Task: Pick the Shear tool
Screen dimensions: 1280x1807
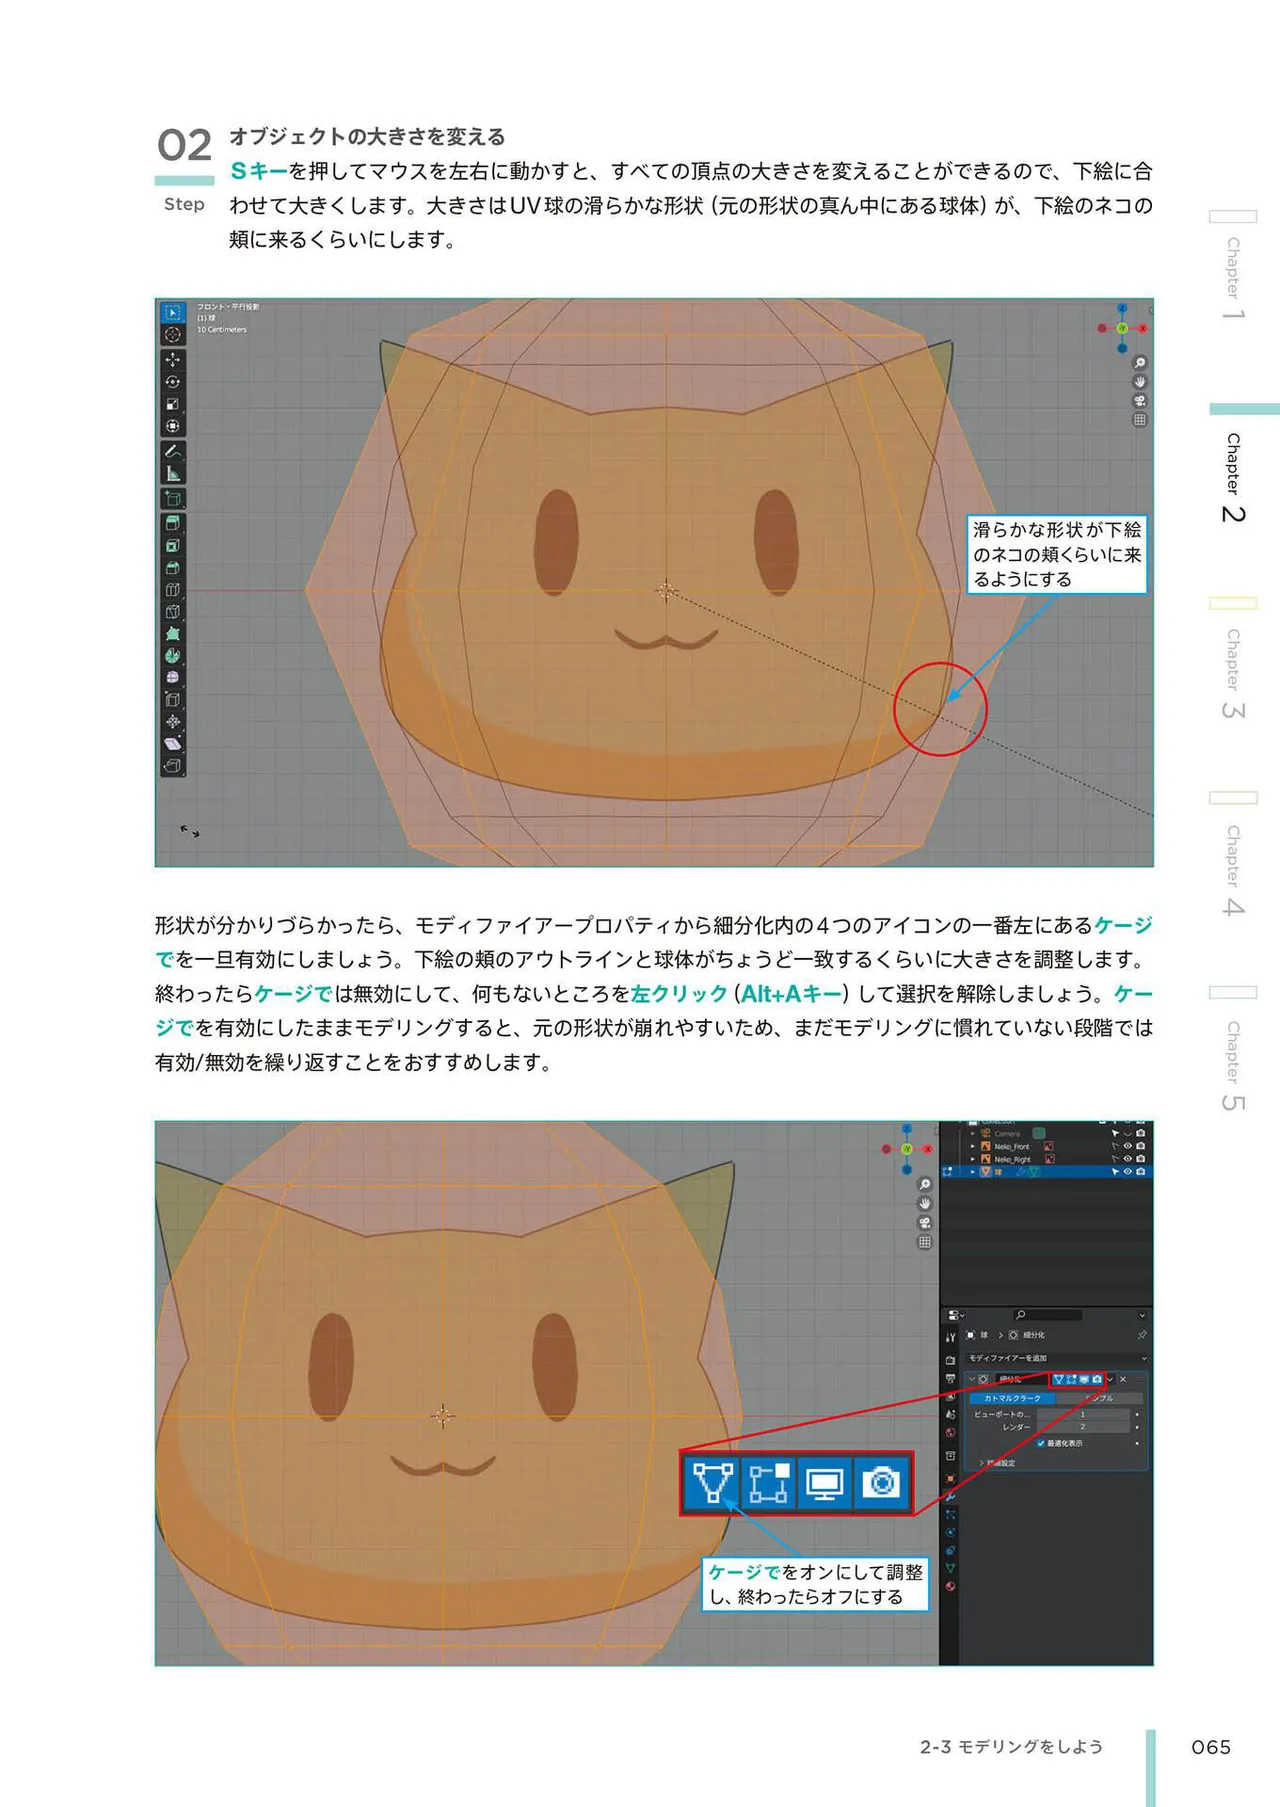Action: 172,743
